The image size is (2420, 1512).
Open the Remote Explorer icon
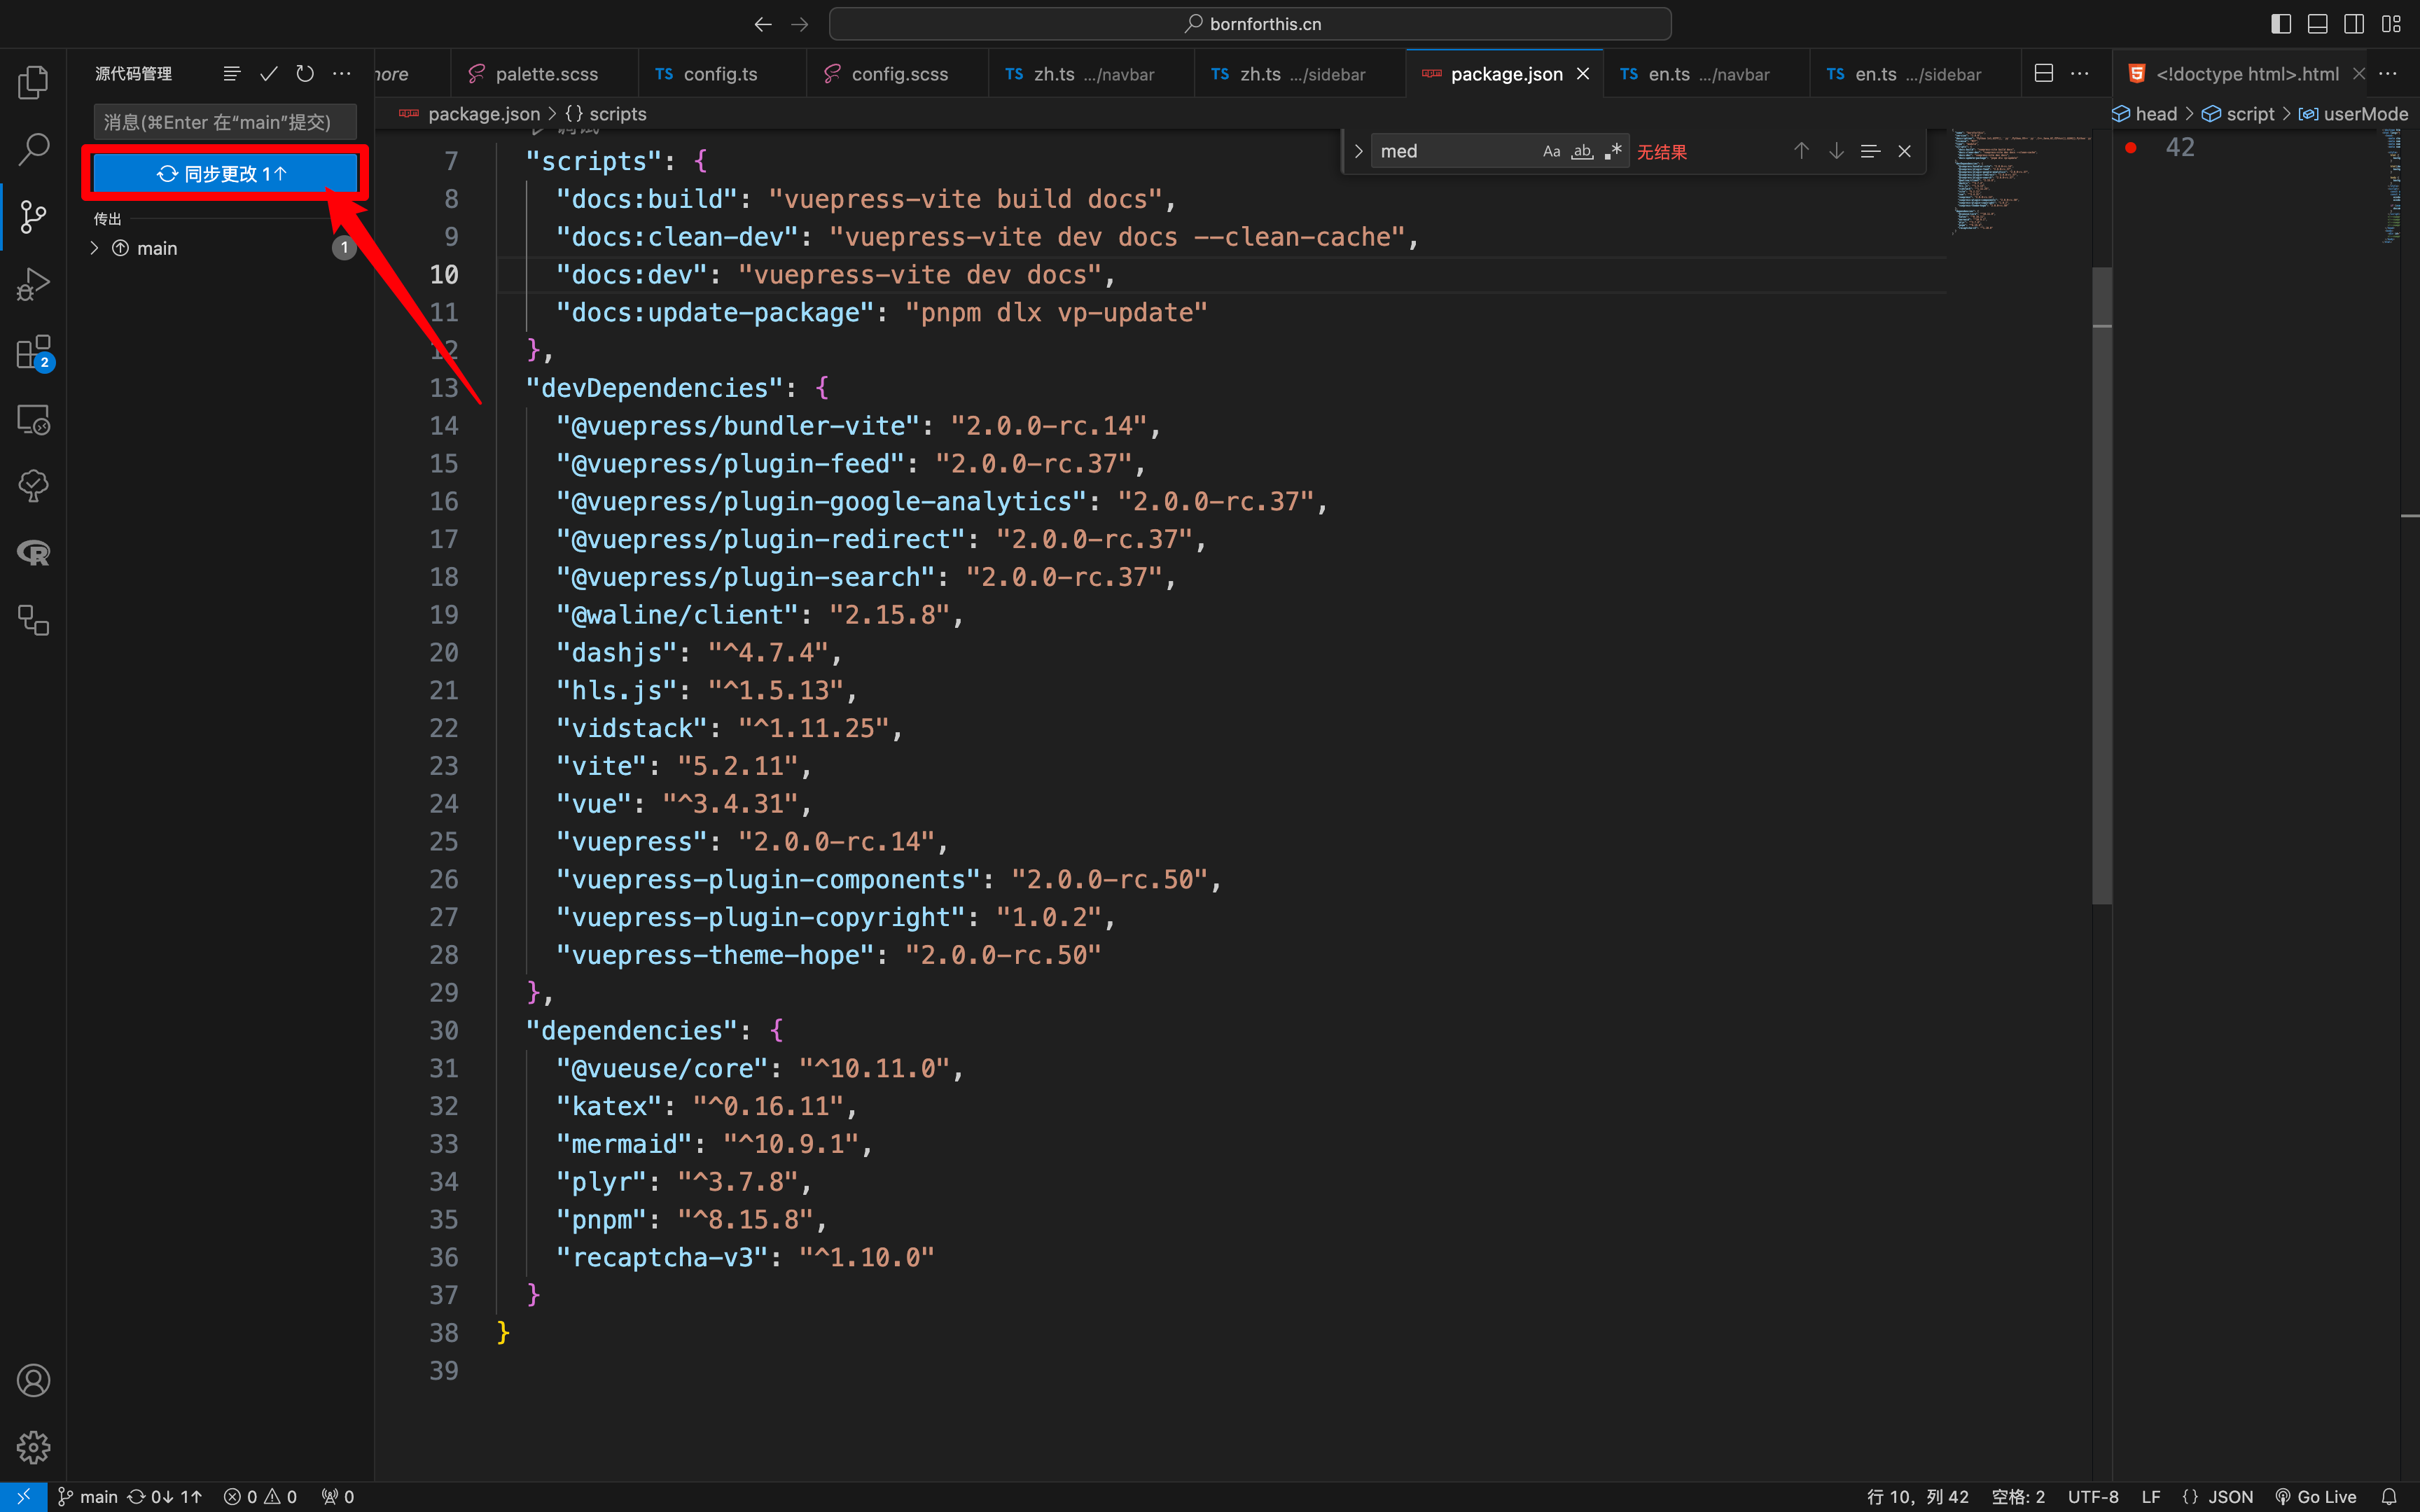[33, 419]
